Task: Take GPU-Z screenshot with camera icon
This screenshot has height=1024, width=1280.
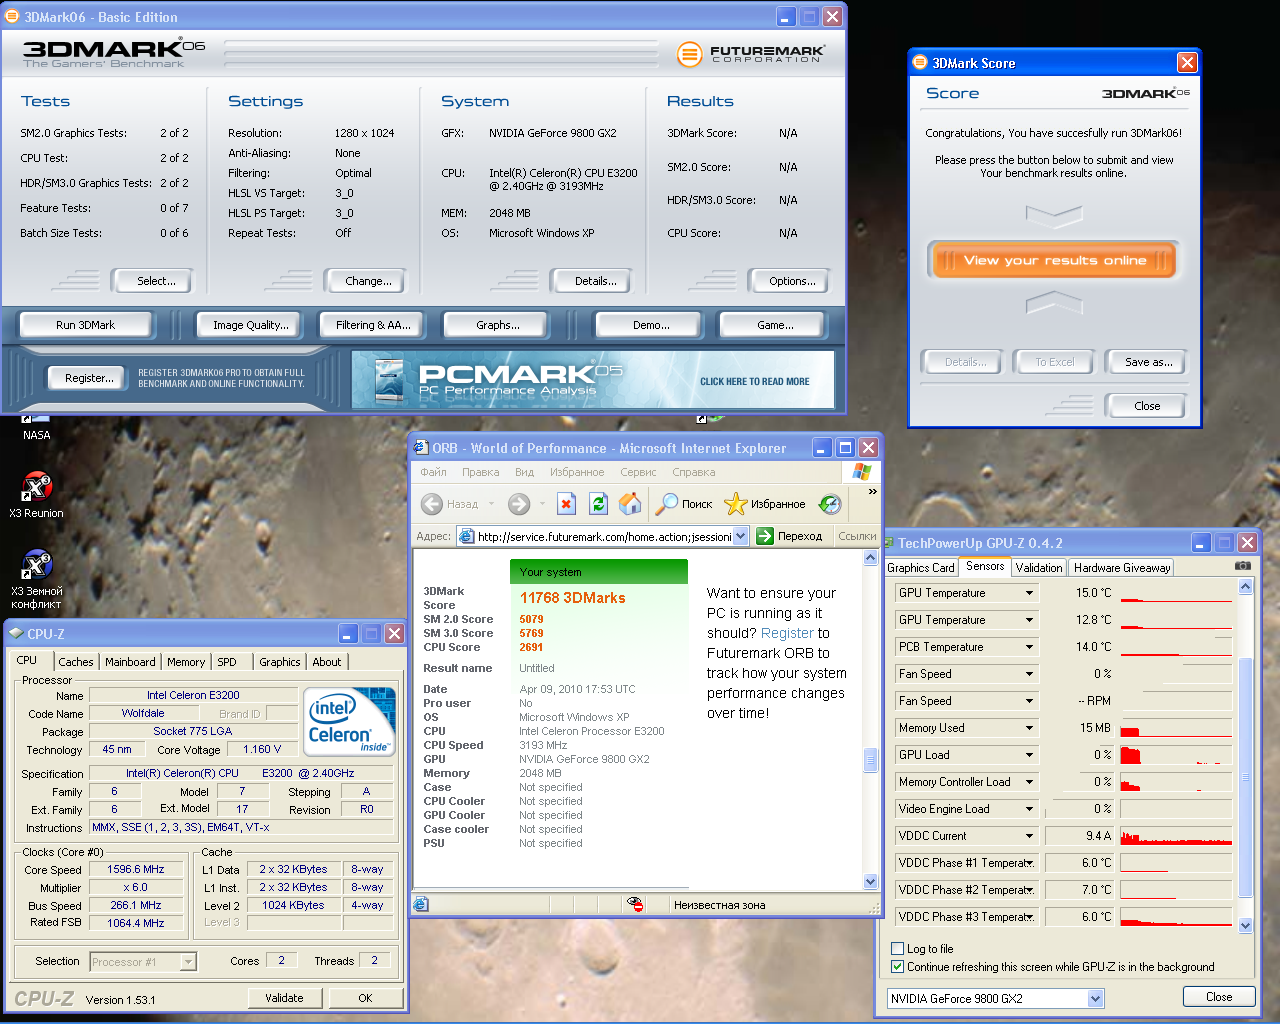Action: click(x=1243, y=566)
